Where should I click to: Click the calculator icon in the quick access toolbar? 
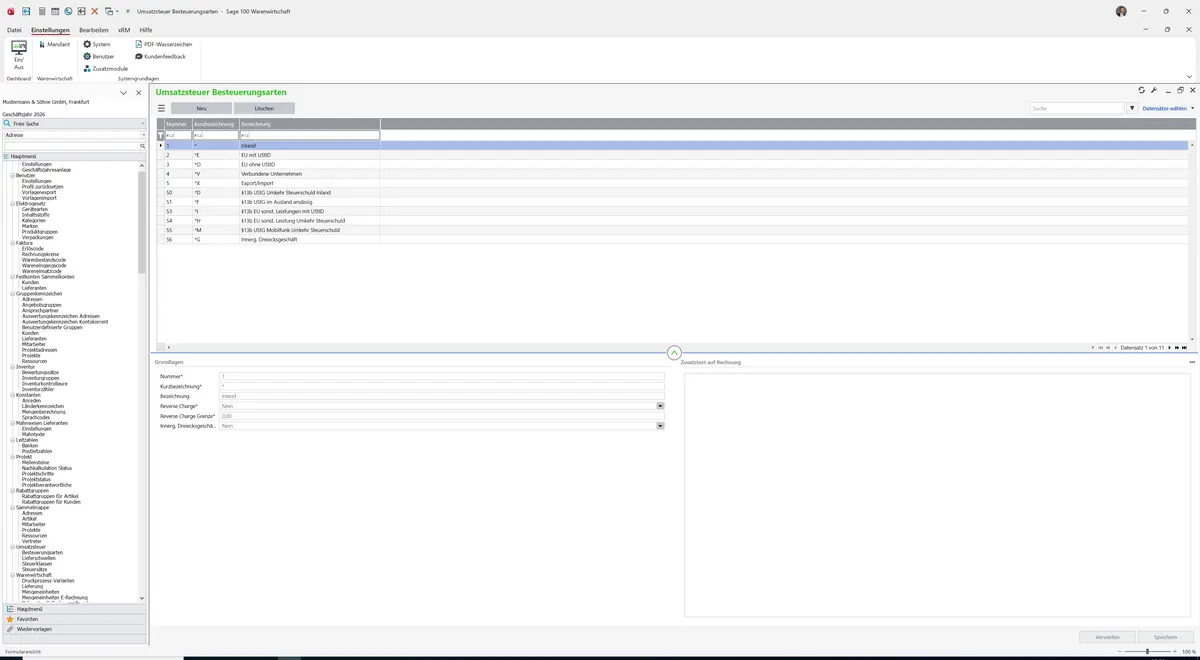(41, 10)
